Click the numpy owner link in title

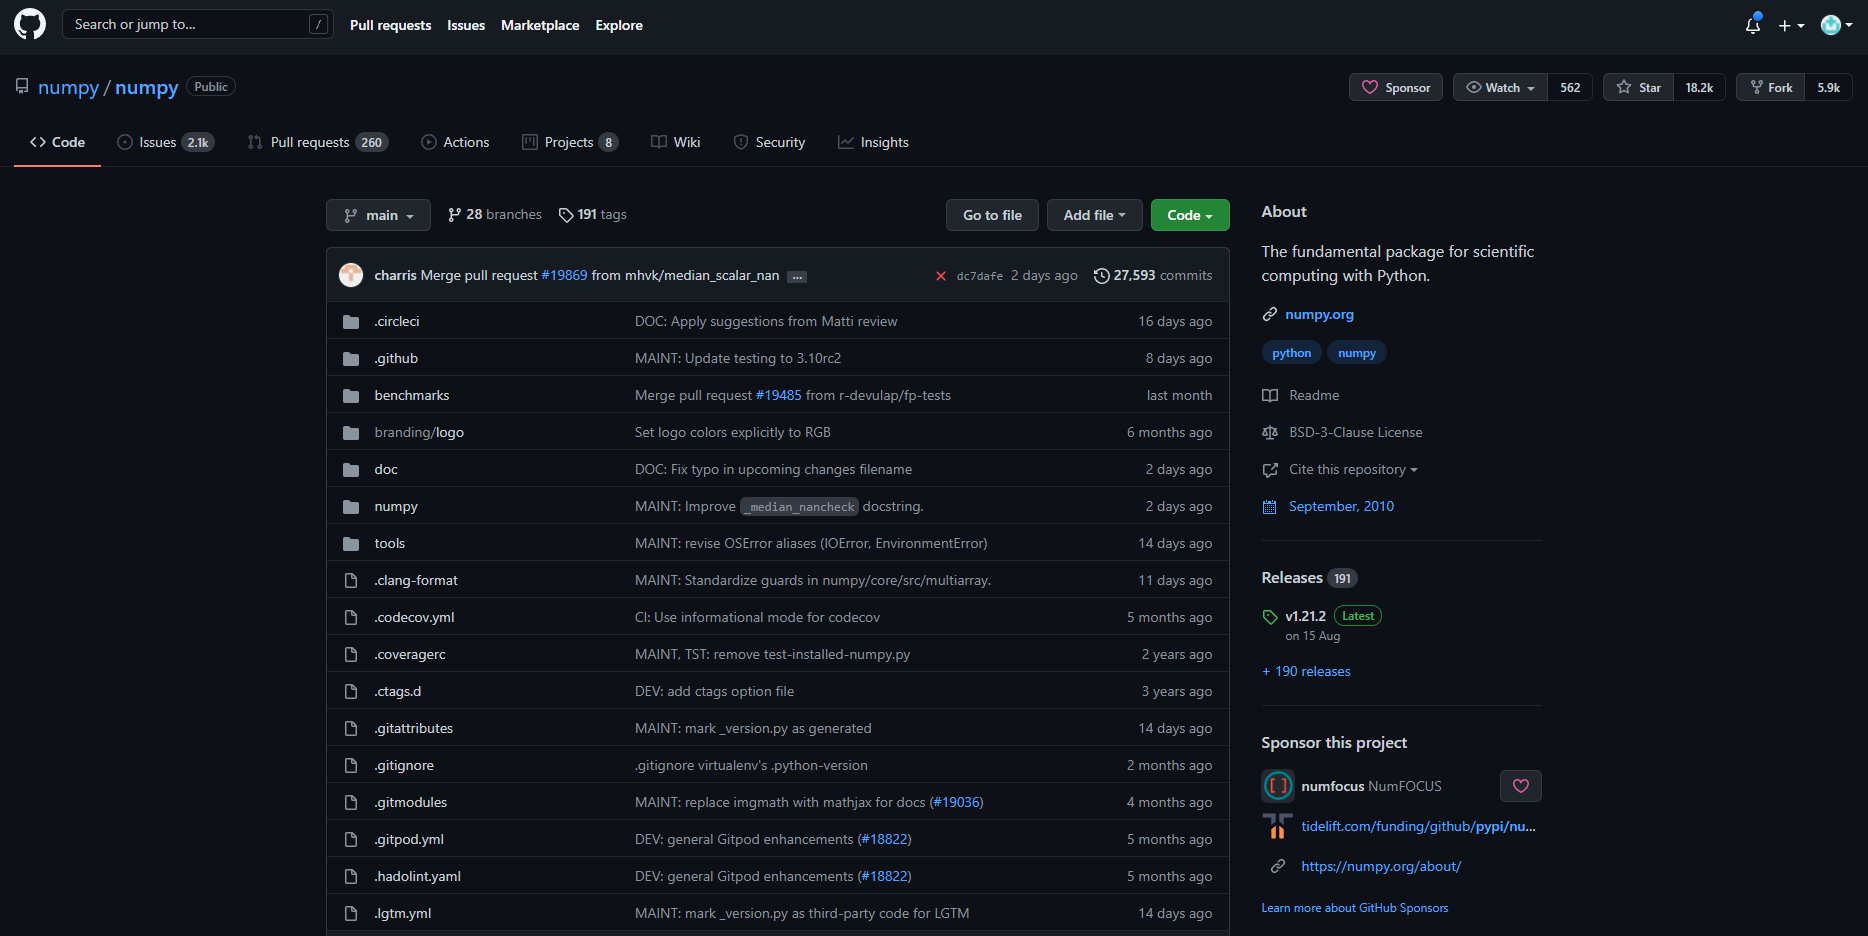(x=68, y=88)
